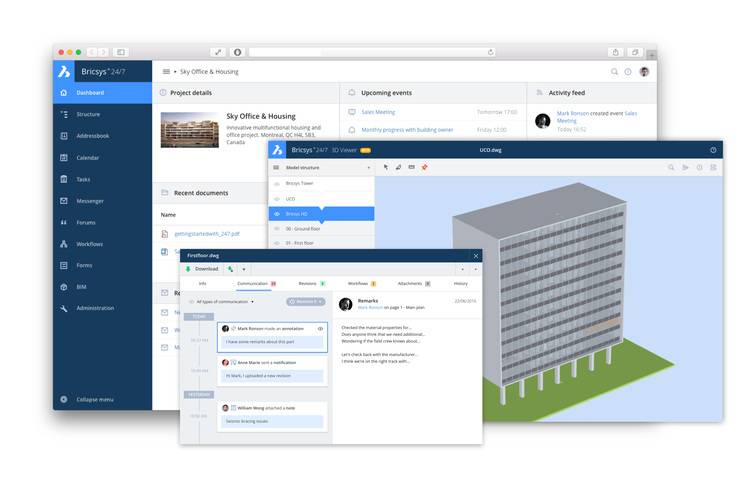Image resolution: width=750 pixels, height=477 pixels.
Task: Select the pointer tool in 3D Viewer
Action: (x=386, y=167)
